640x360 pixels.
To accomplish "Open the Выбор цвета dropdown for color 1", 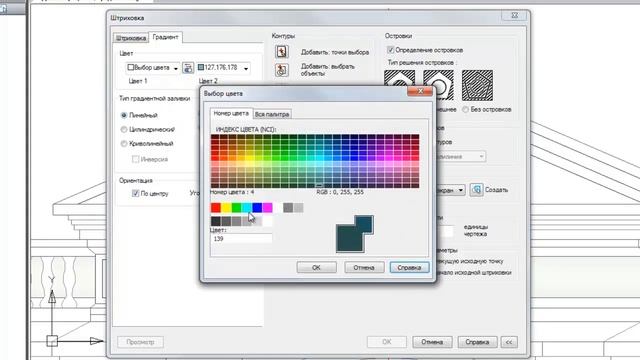I will pyautogui.click(x=153, y=68).
